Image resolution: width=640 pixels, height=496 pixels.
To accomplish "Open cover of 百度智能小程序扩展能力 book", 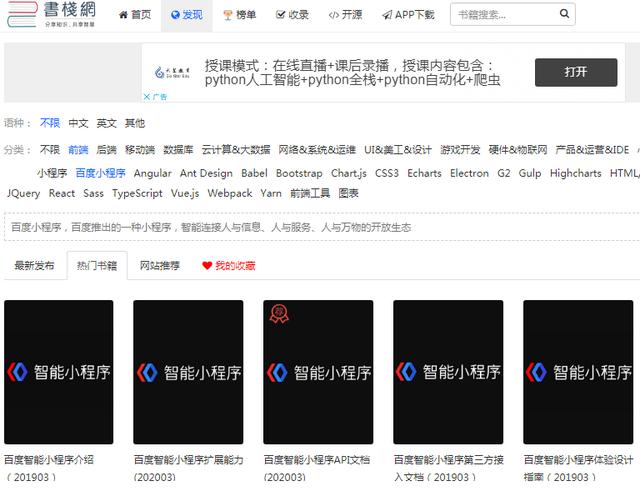I will [x=188, y=372].
